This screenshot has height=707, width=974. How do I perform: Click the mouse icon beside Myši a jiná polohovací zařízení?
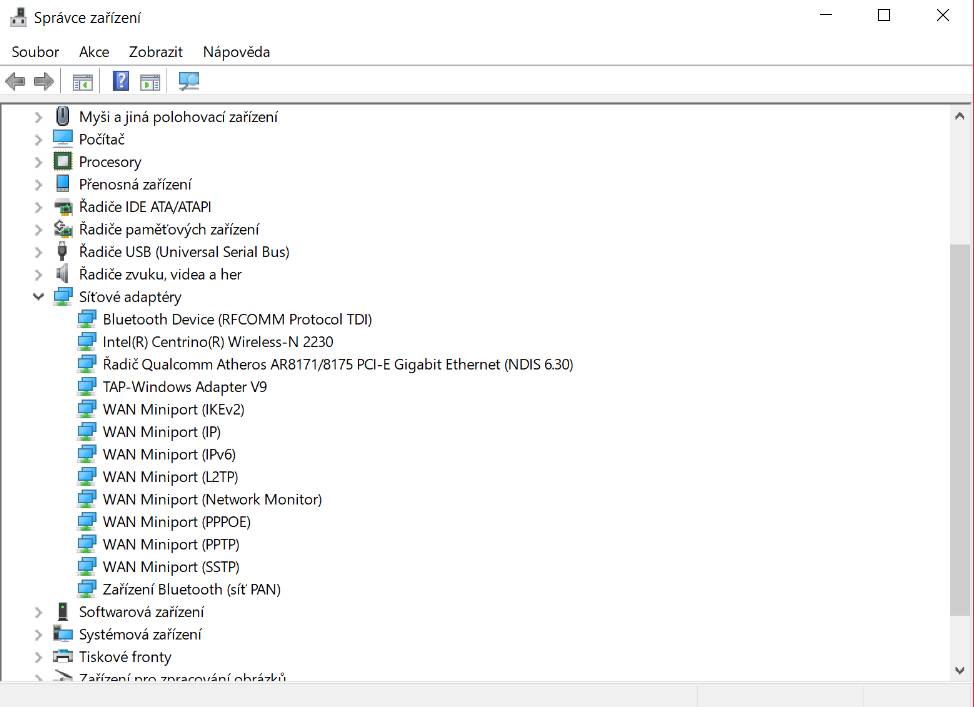click(63, 116)
